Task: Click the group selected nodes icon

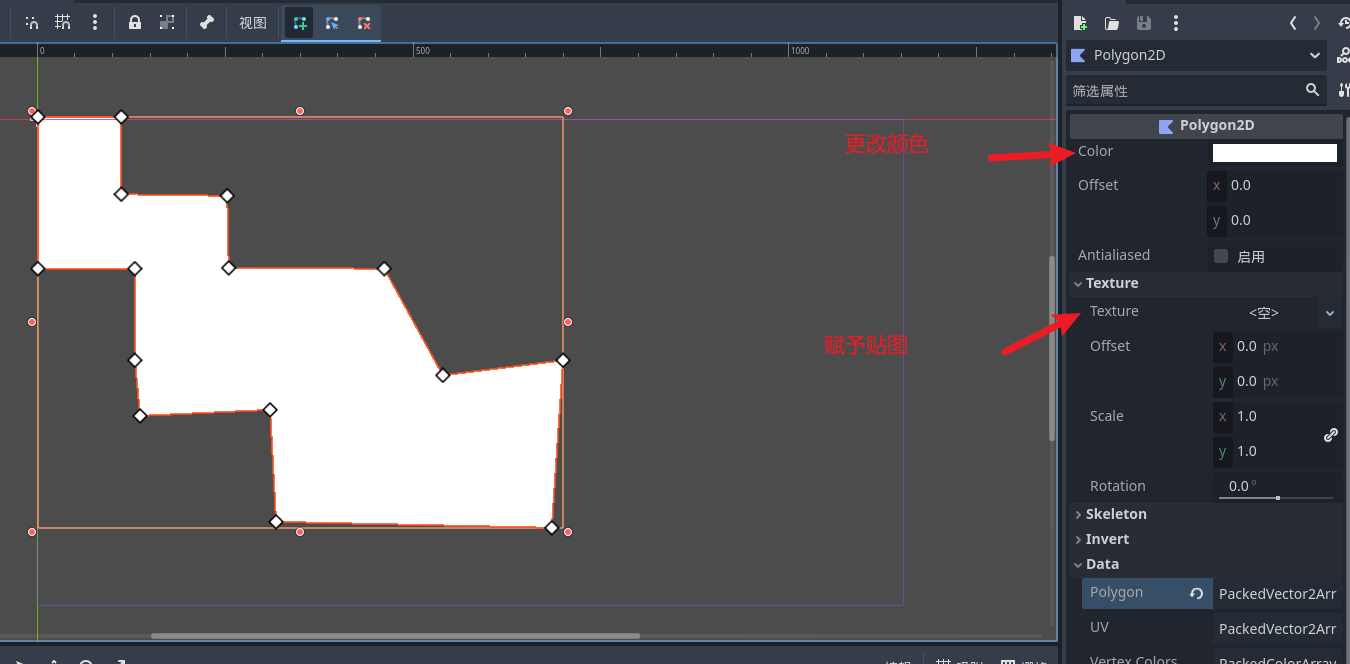Action: click(x=167, y=22)
